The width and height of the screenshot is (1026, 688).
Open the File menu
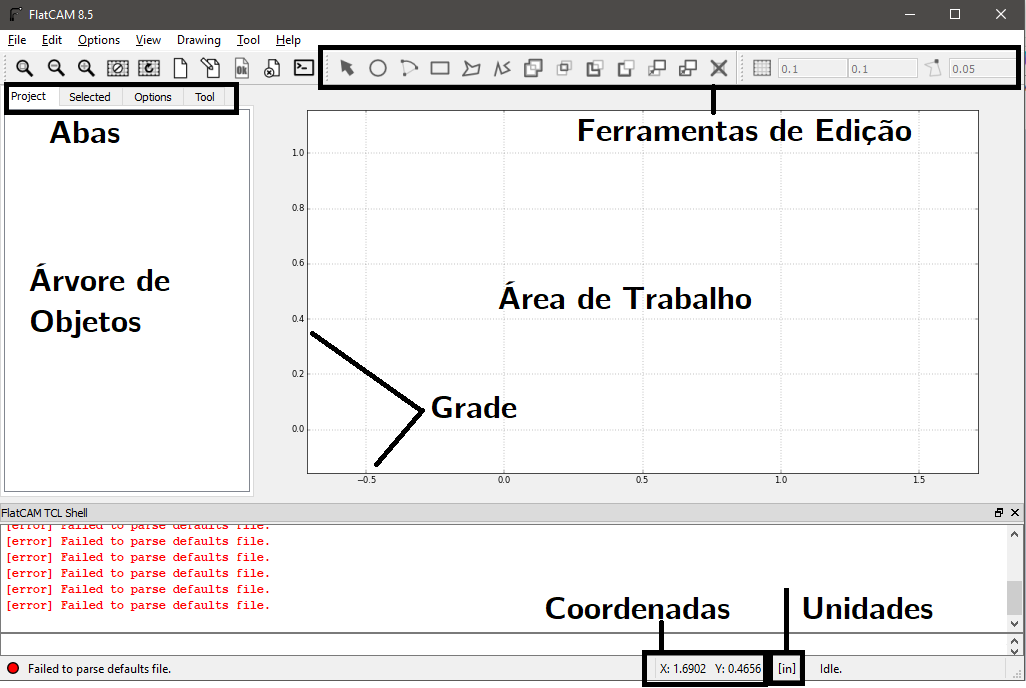(17, 40)
